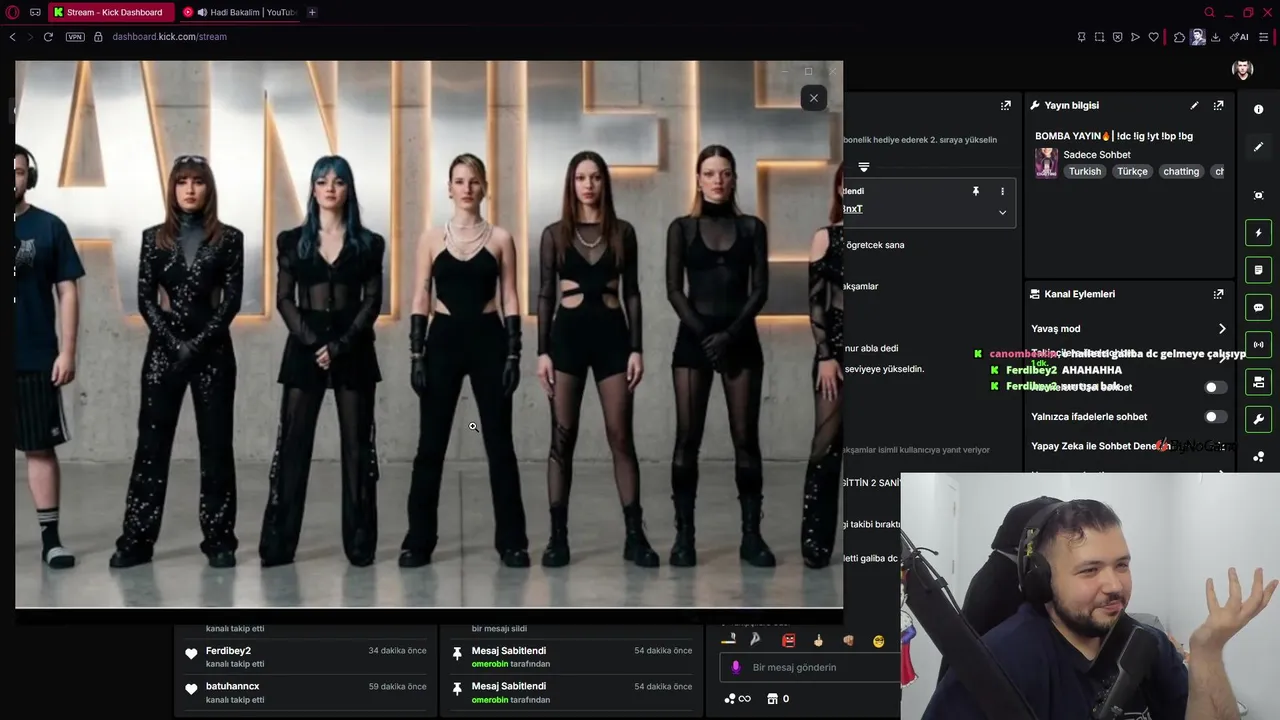1280x720 pixels.
Task: Switch to Hadi Bakalım YouTube tab
Action: coord(240,12)
